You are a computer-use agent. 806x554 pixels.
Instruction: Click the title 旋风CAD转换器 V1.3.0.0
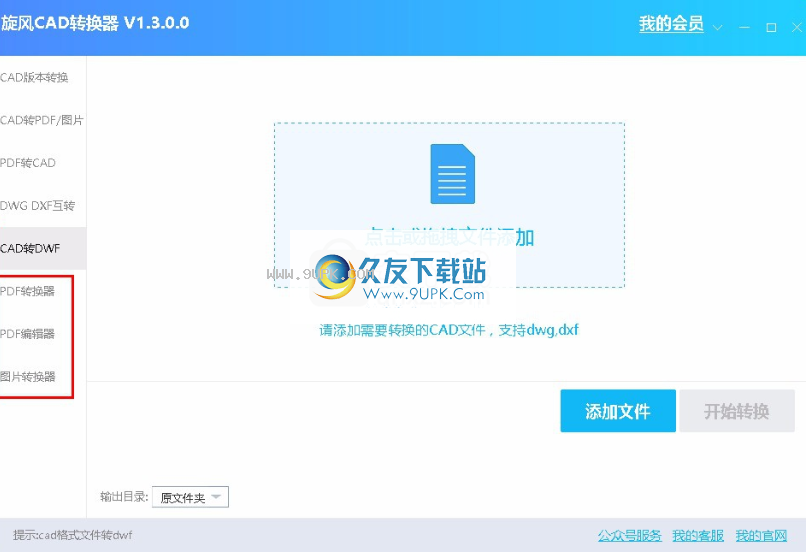click(x=95, y=23)
